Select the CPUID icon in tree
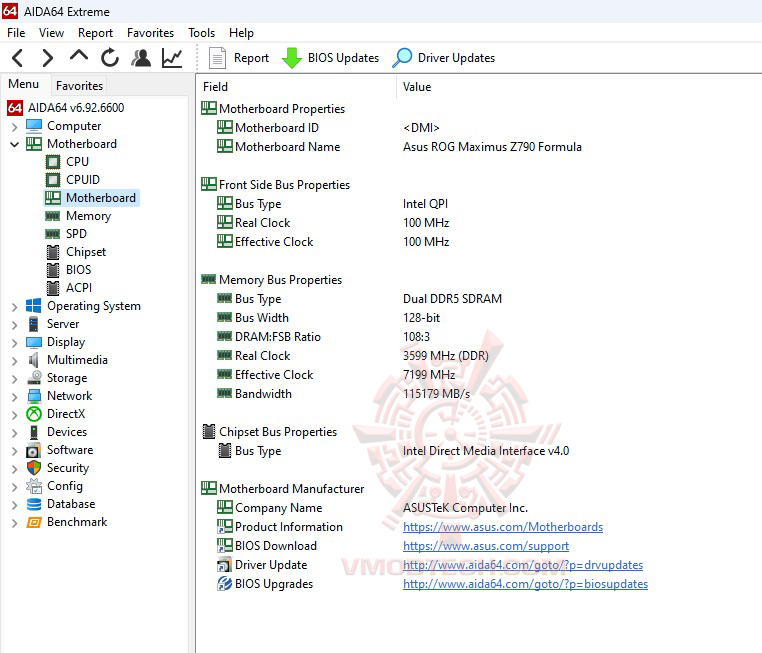The height and width of the screenshot is (653, 762). point(53,180)
